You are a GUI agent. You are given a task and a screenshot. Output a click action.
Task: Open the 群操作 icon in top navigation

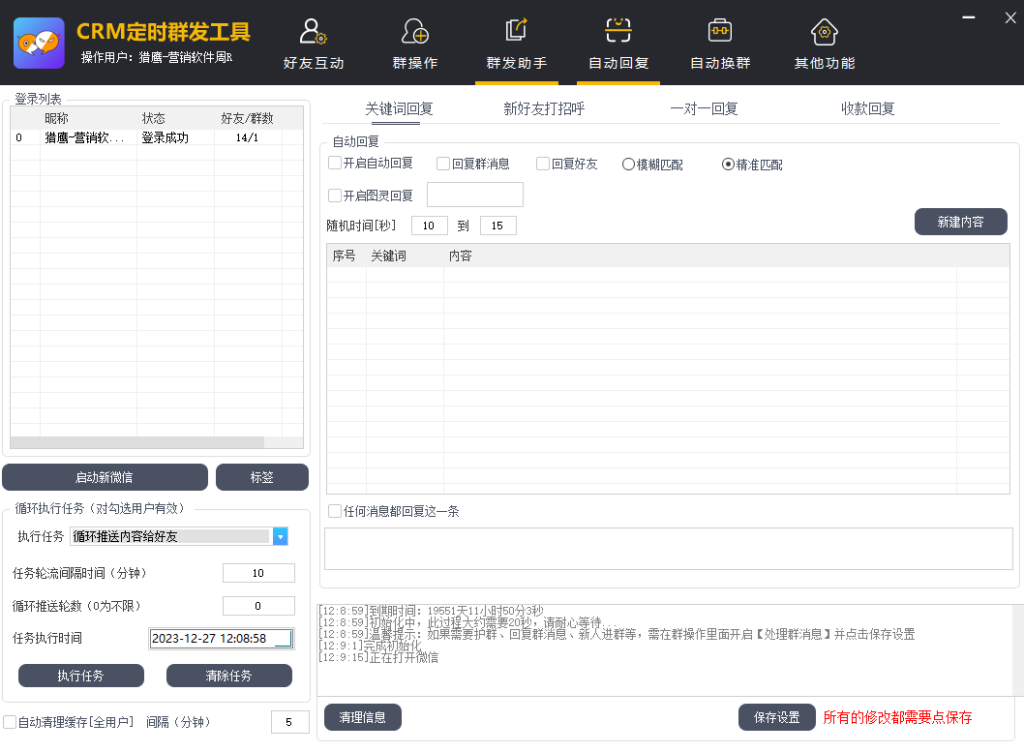click(415, 32)
